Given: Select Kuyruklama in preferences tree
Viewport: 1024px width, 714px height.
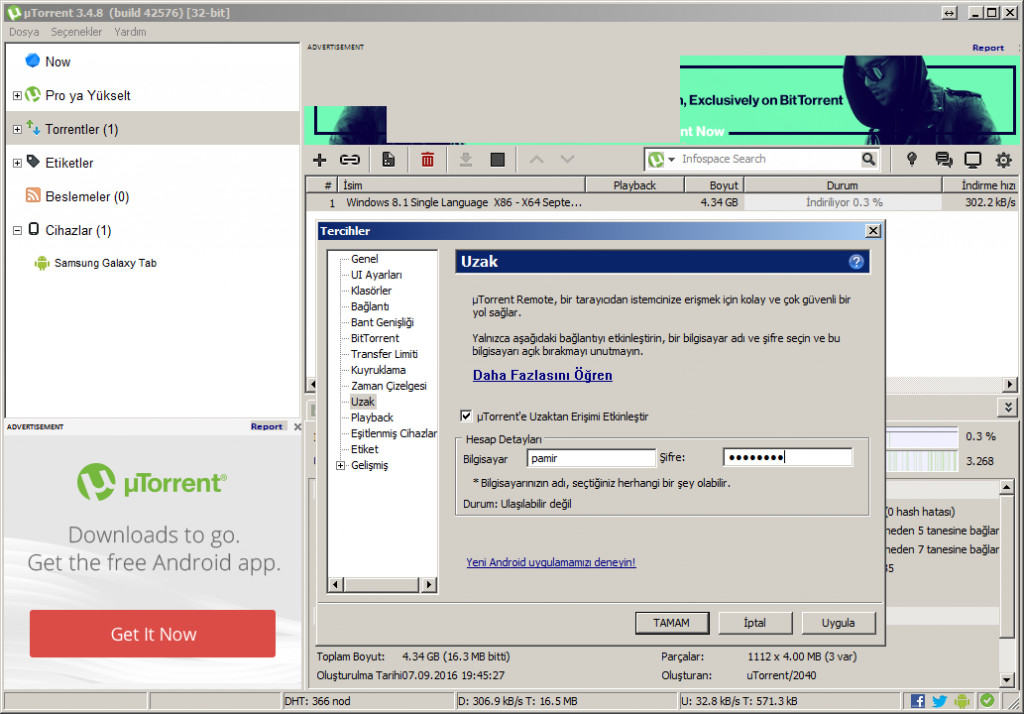Looking at the screenshot, I should pyautogui.click(x=378, y=370).
